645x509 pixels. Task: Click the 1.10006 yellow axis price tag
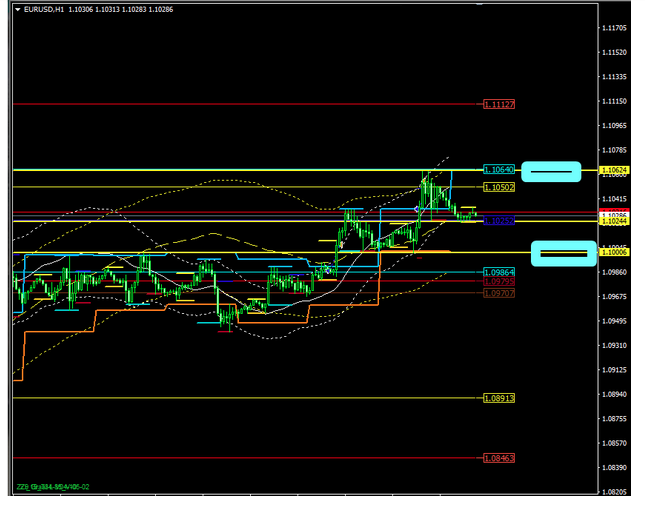coord(613,254)
